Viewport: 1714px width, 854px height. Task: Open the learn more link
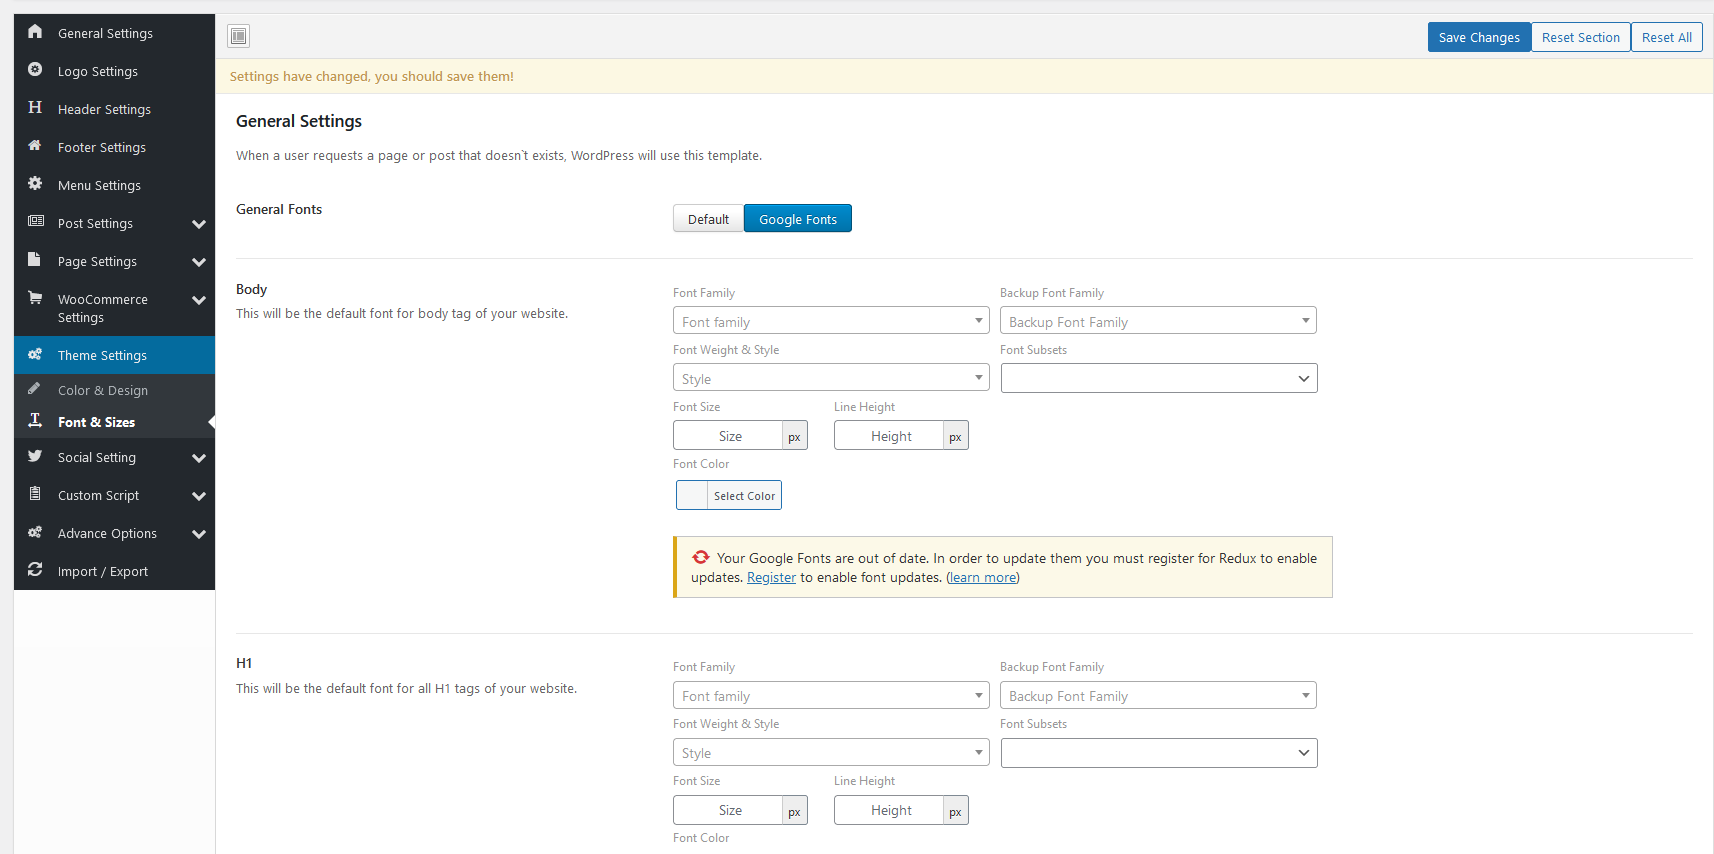pyautogui.click(x=982, y=577)
